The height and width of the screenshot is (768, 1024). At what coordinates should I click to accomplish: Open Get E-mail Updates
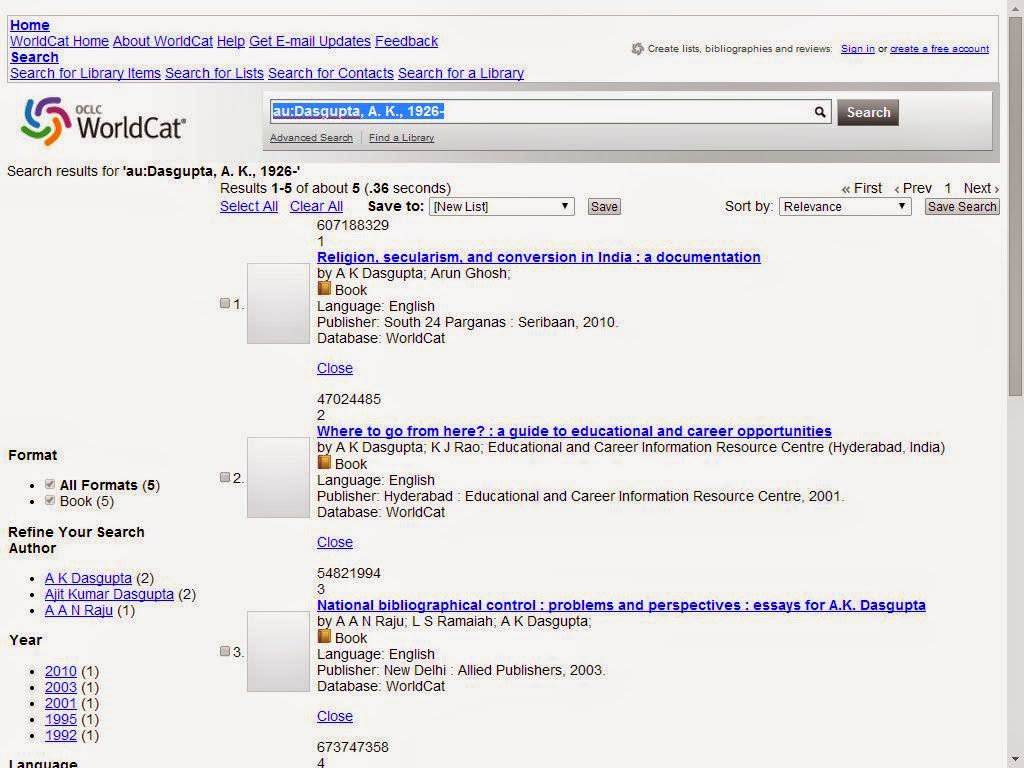(310, 41)
